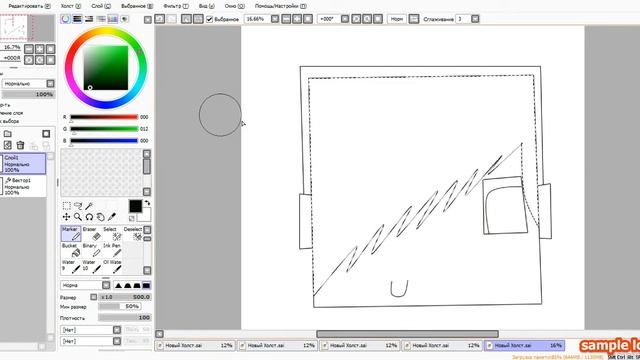The image size is (640, 360).
Task: Click the foreground black color swatch
Action: 136,206
